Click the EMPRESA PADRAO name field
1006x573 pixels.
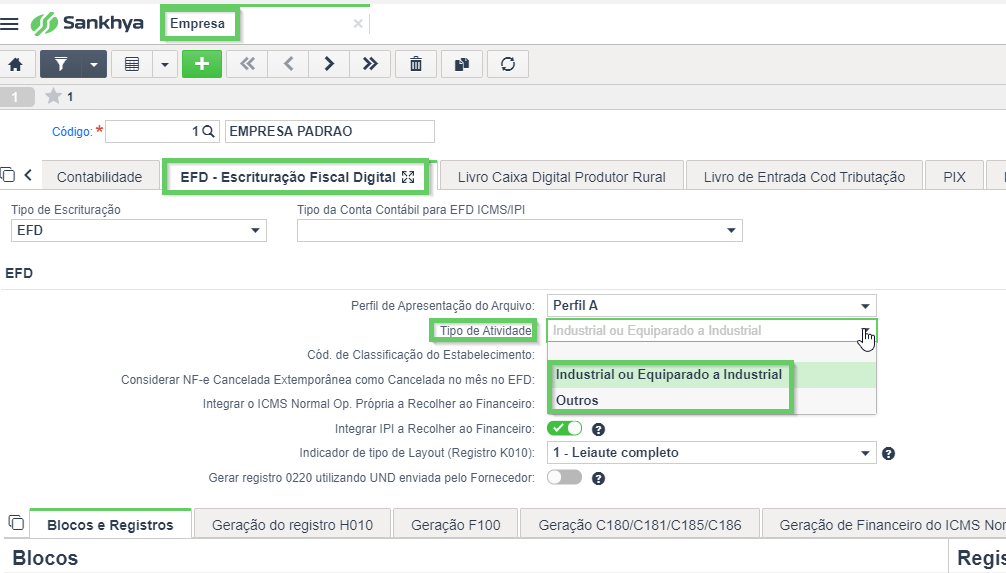[x=330, y=132]
